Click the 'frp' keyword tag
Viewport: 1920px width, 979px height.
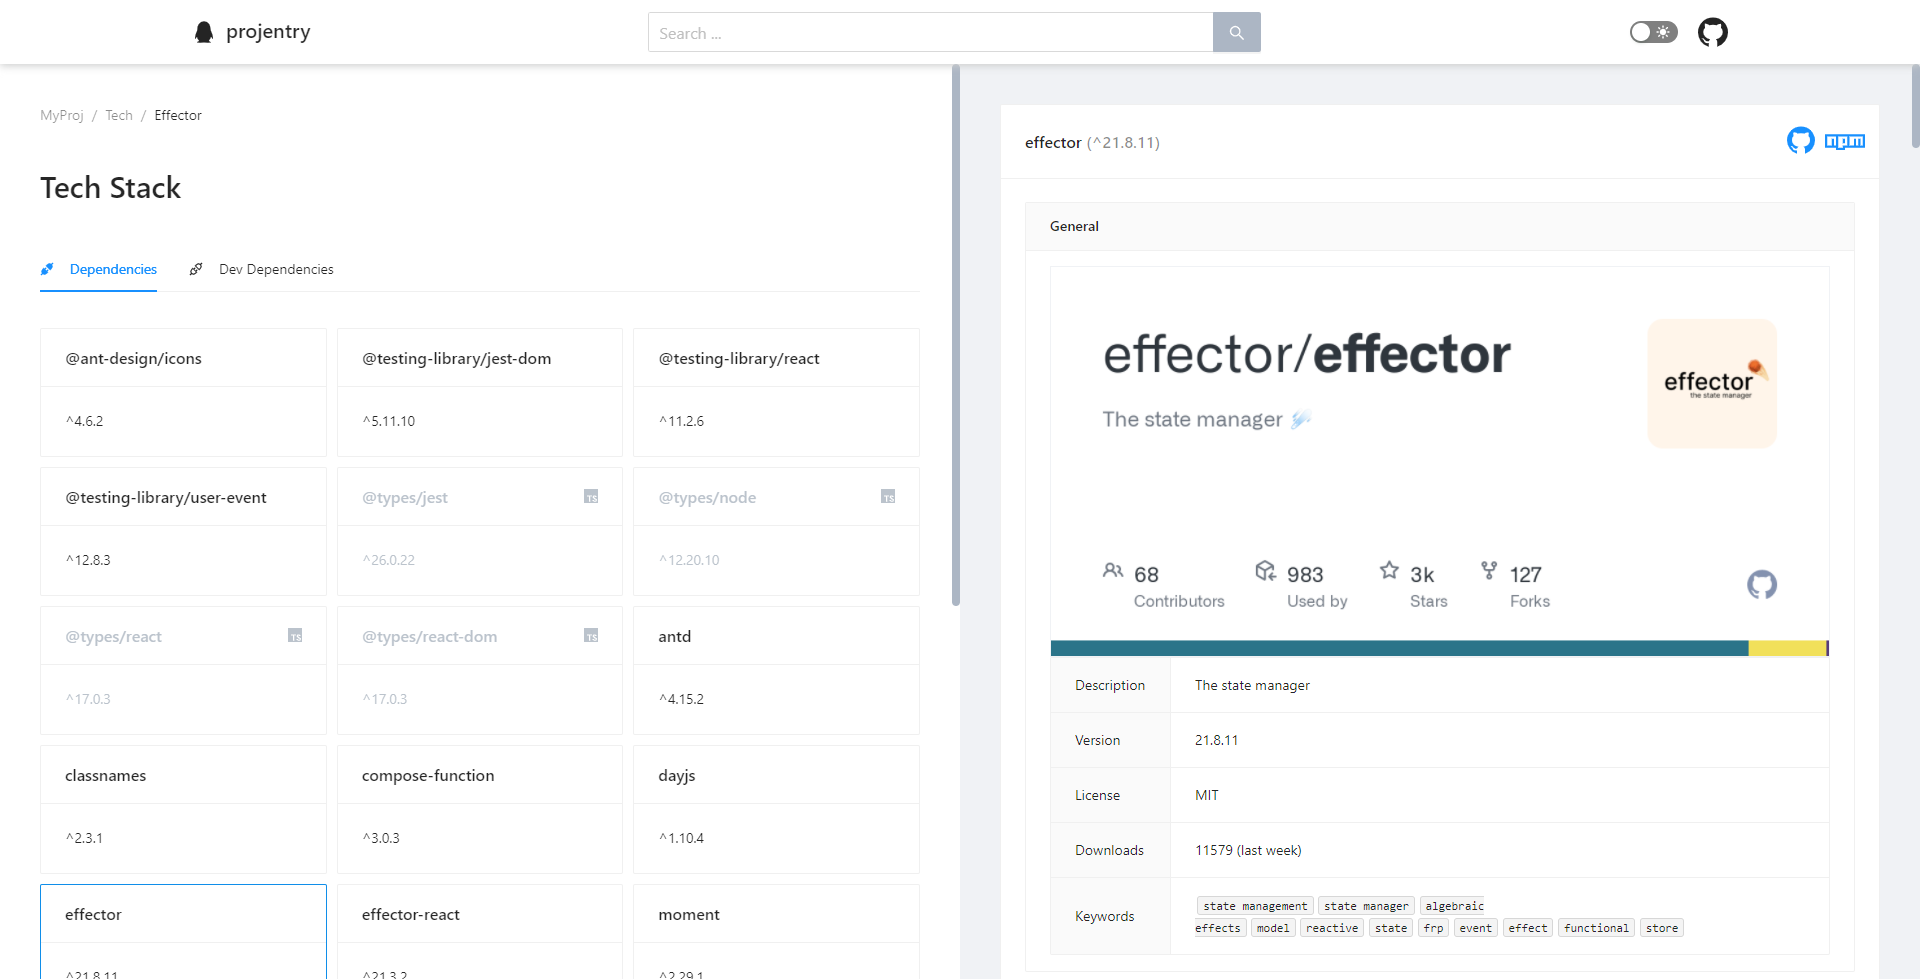pos(1433,928)
